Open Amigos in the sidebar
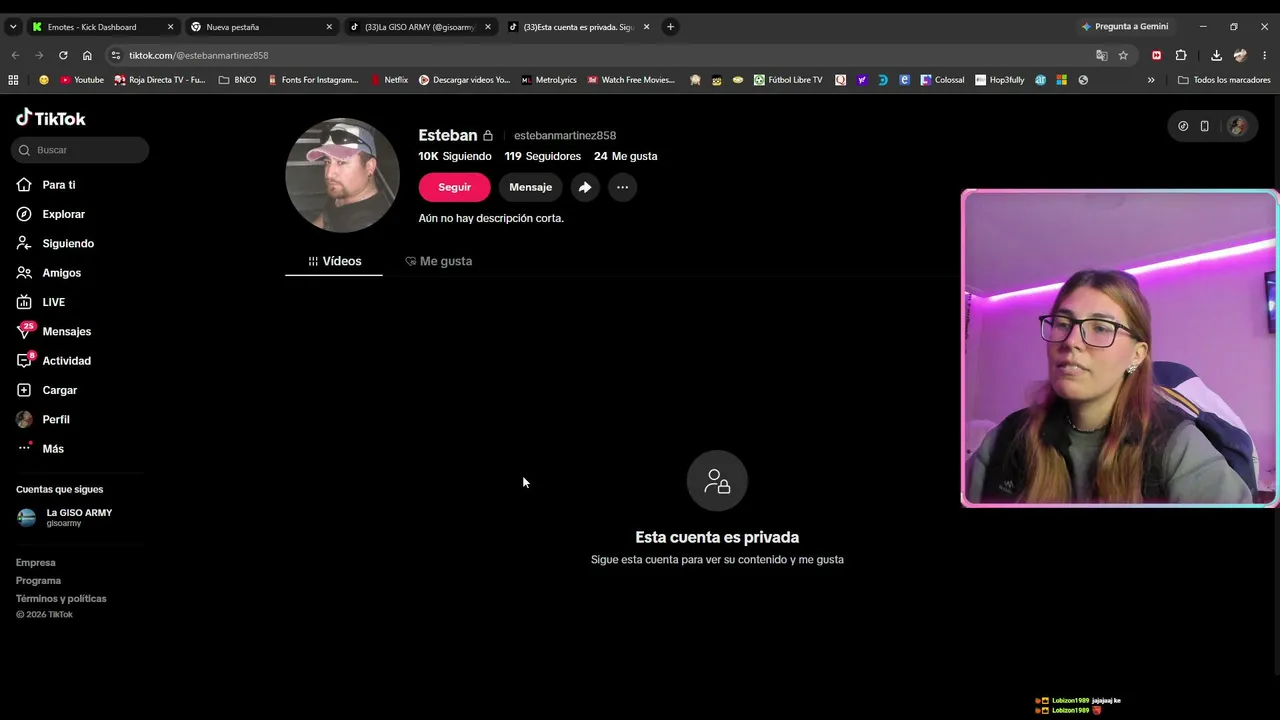 click(61, 273)
